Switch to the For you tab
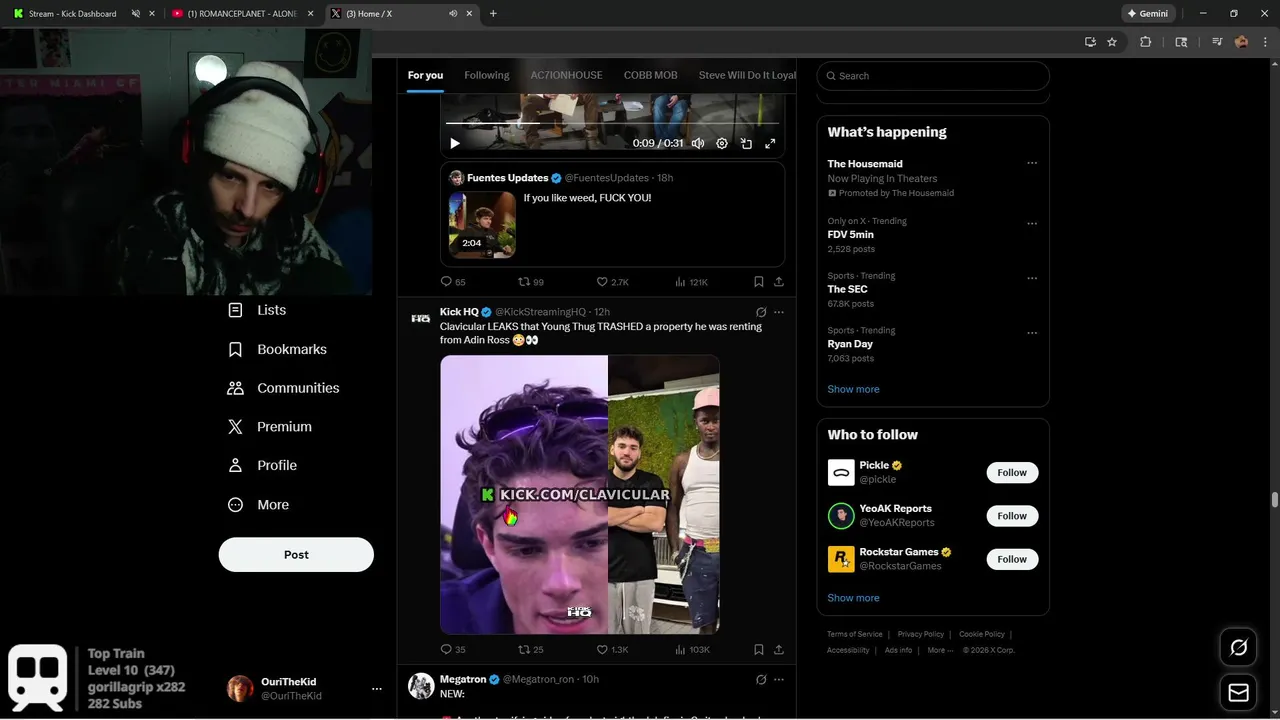Screen dimensions: 1280x720 coord(425,75)
